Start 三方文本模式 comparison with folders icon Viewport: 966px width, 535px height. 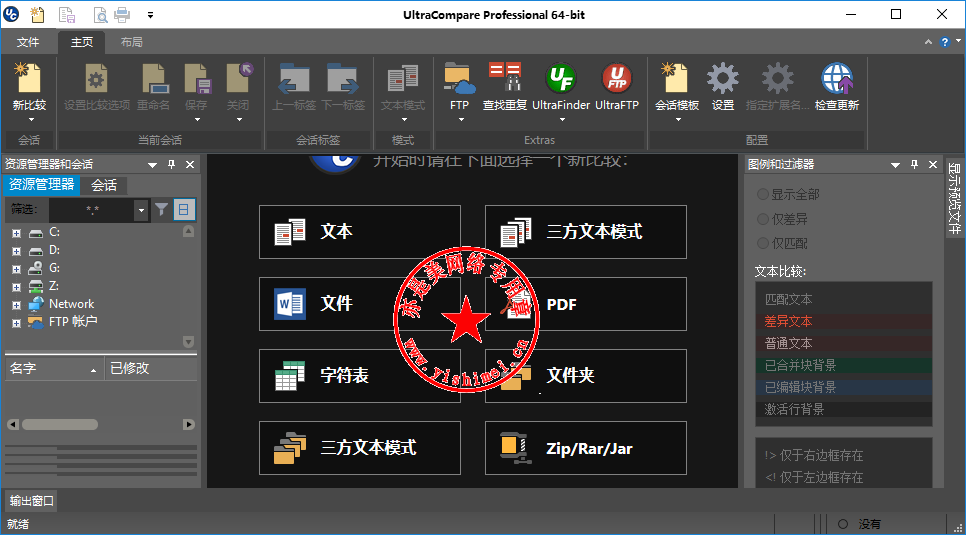[x=360, y=448]
